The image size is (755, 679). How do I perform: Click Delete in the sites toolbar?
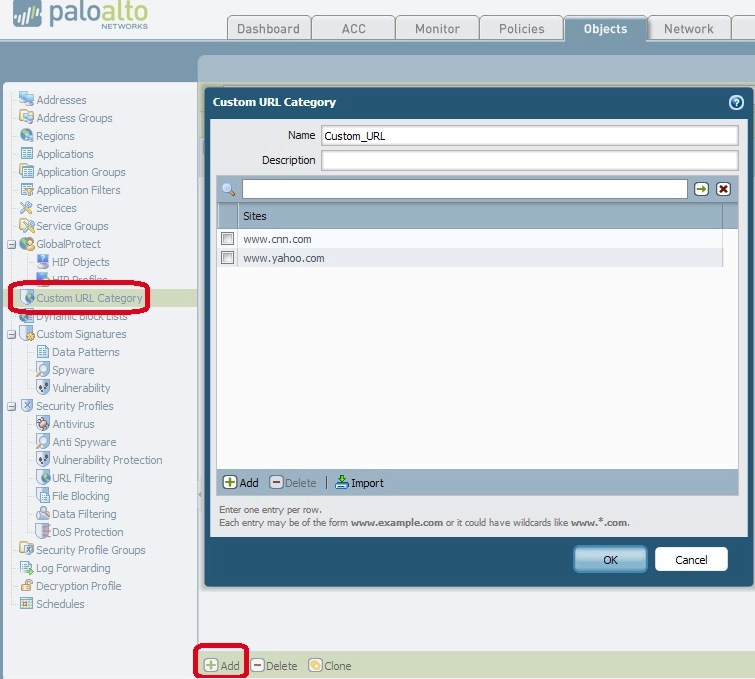293,483
